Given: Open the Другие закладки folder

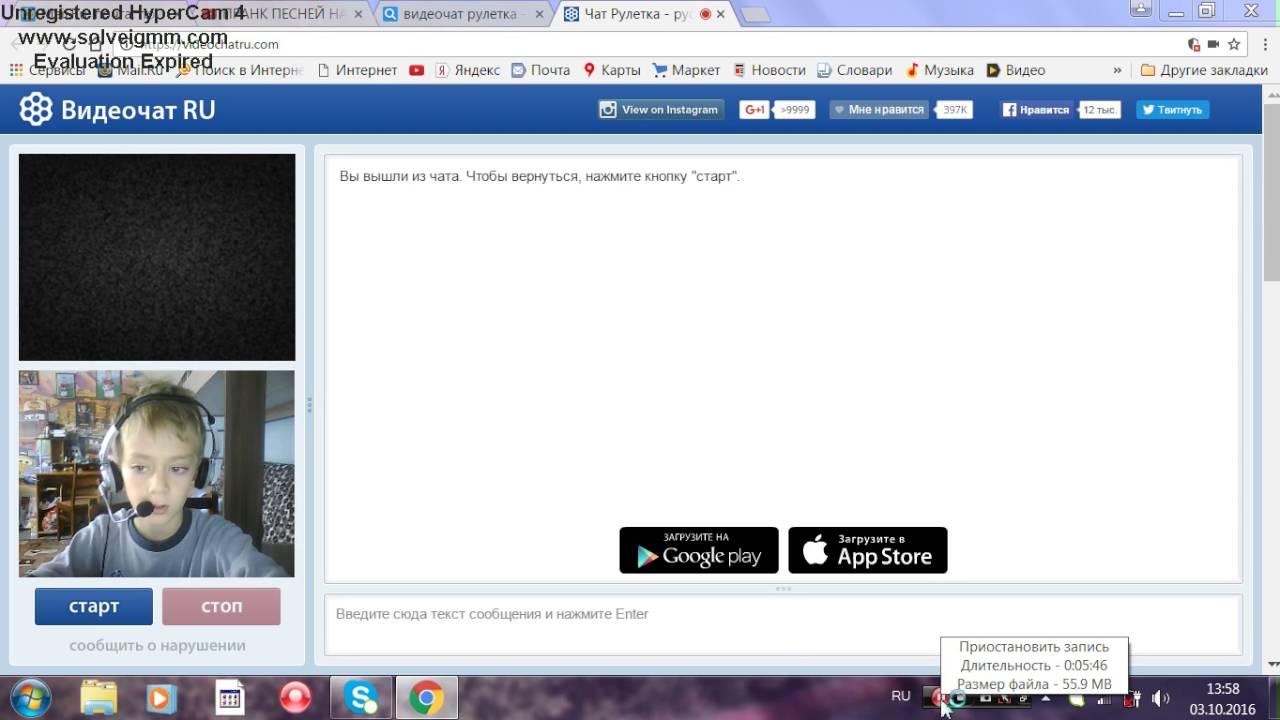Looking at the screenshot, I should [x=1204, y=70].
